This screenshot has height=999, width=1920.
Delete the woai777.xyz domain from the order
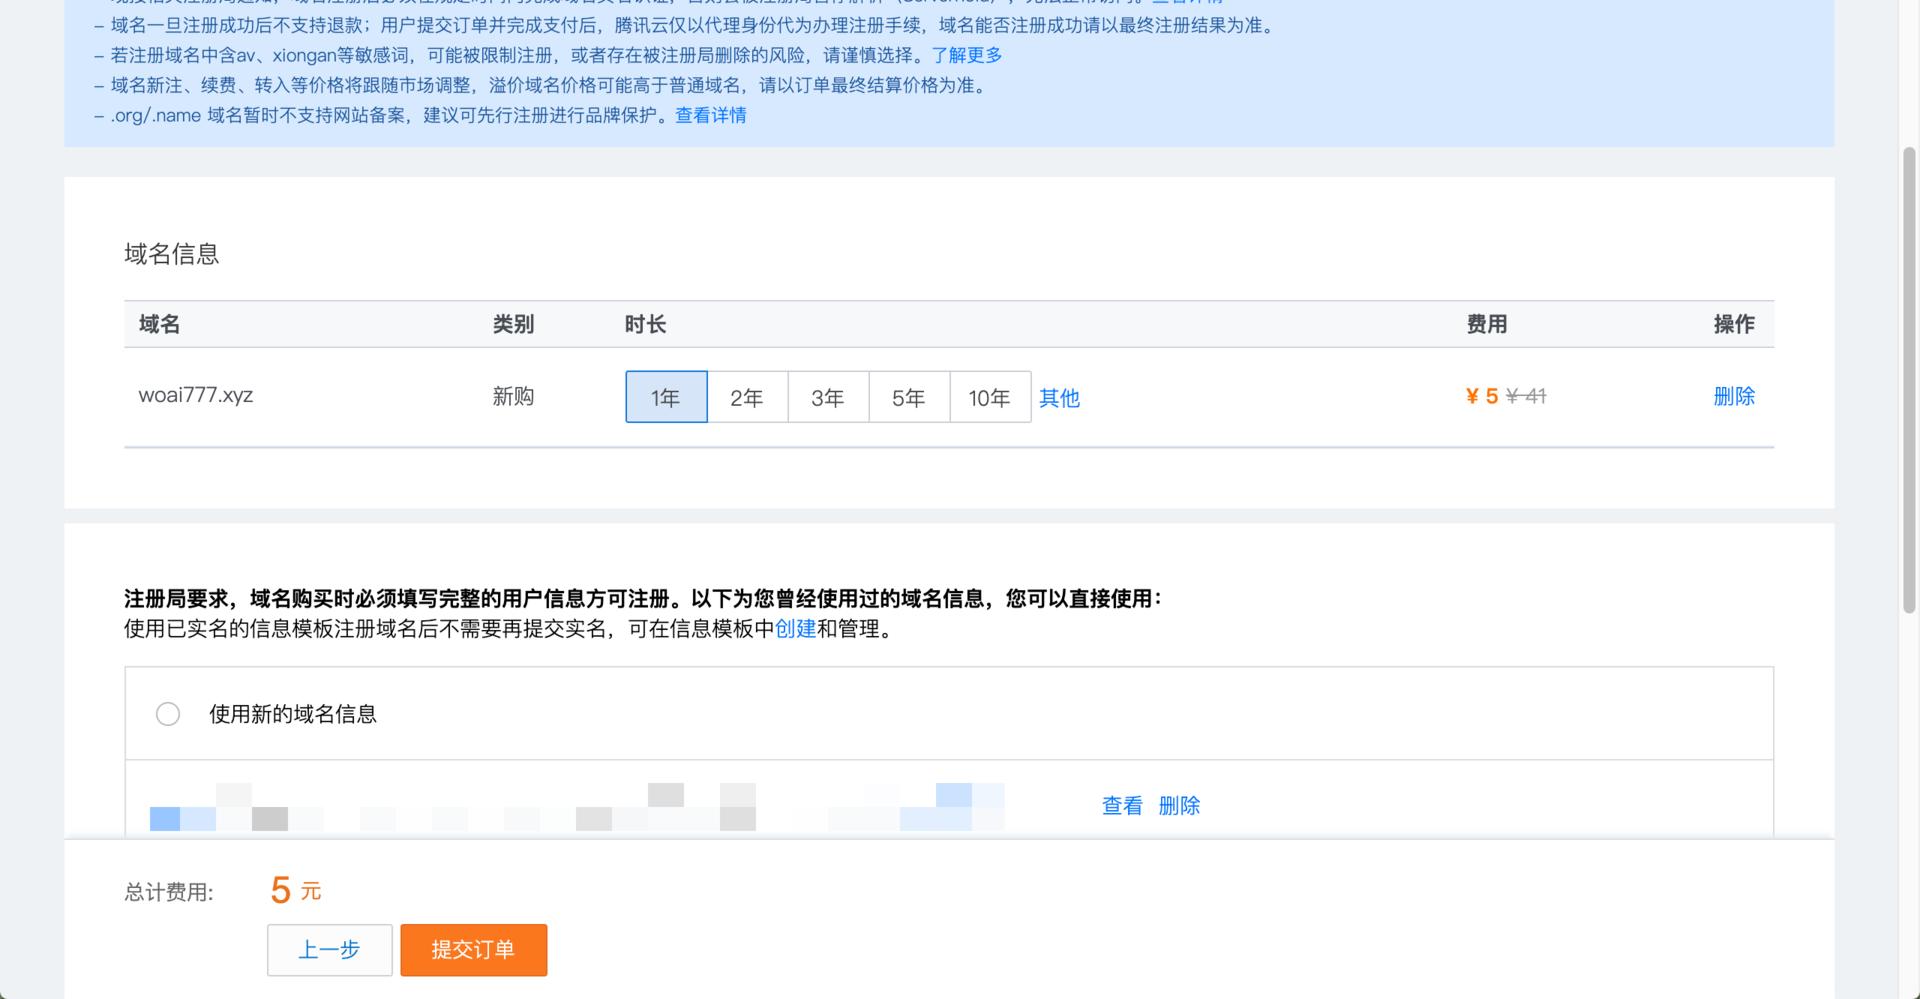pos(1734,396)
